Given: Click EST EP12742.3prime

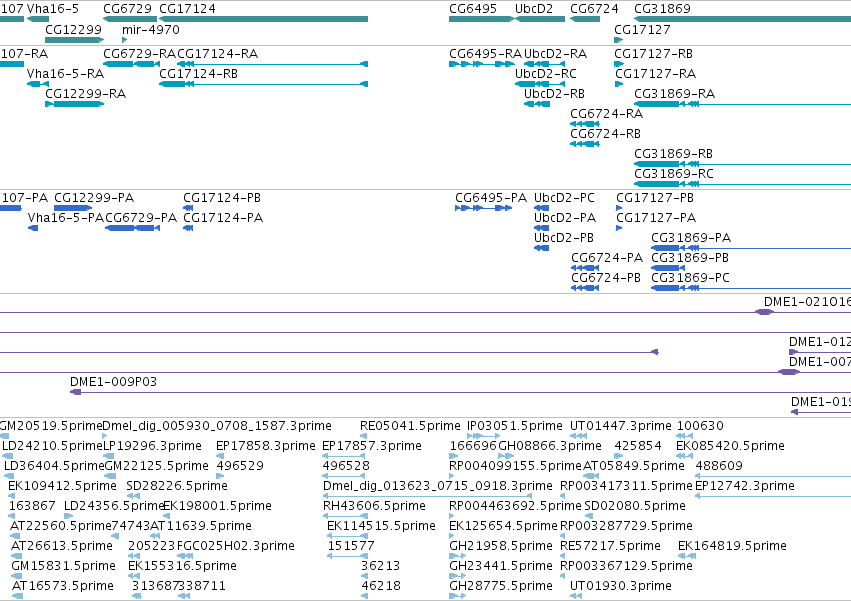Looking at the screenshot, I should click(x=773, y=496).
